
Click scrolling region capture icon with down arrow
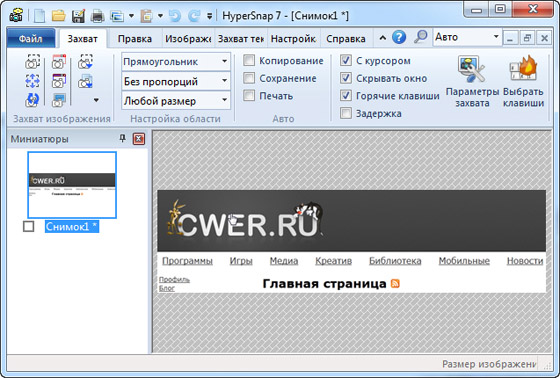pos(86,62)
